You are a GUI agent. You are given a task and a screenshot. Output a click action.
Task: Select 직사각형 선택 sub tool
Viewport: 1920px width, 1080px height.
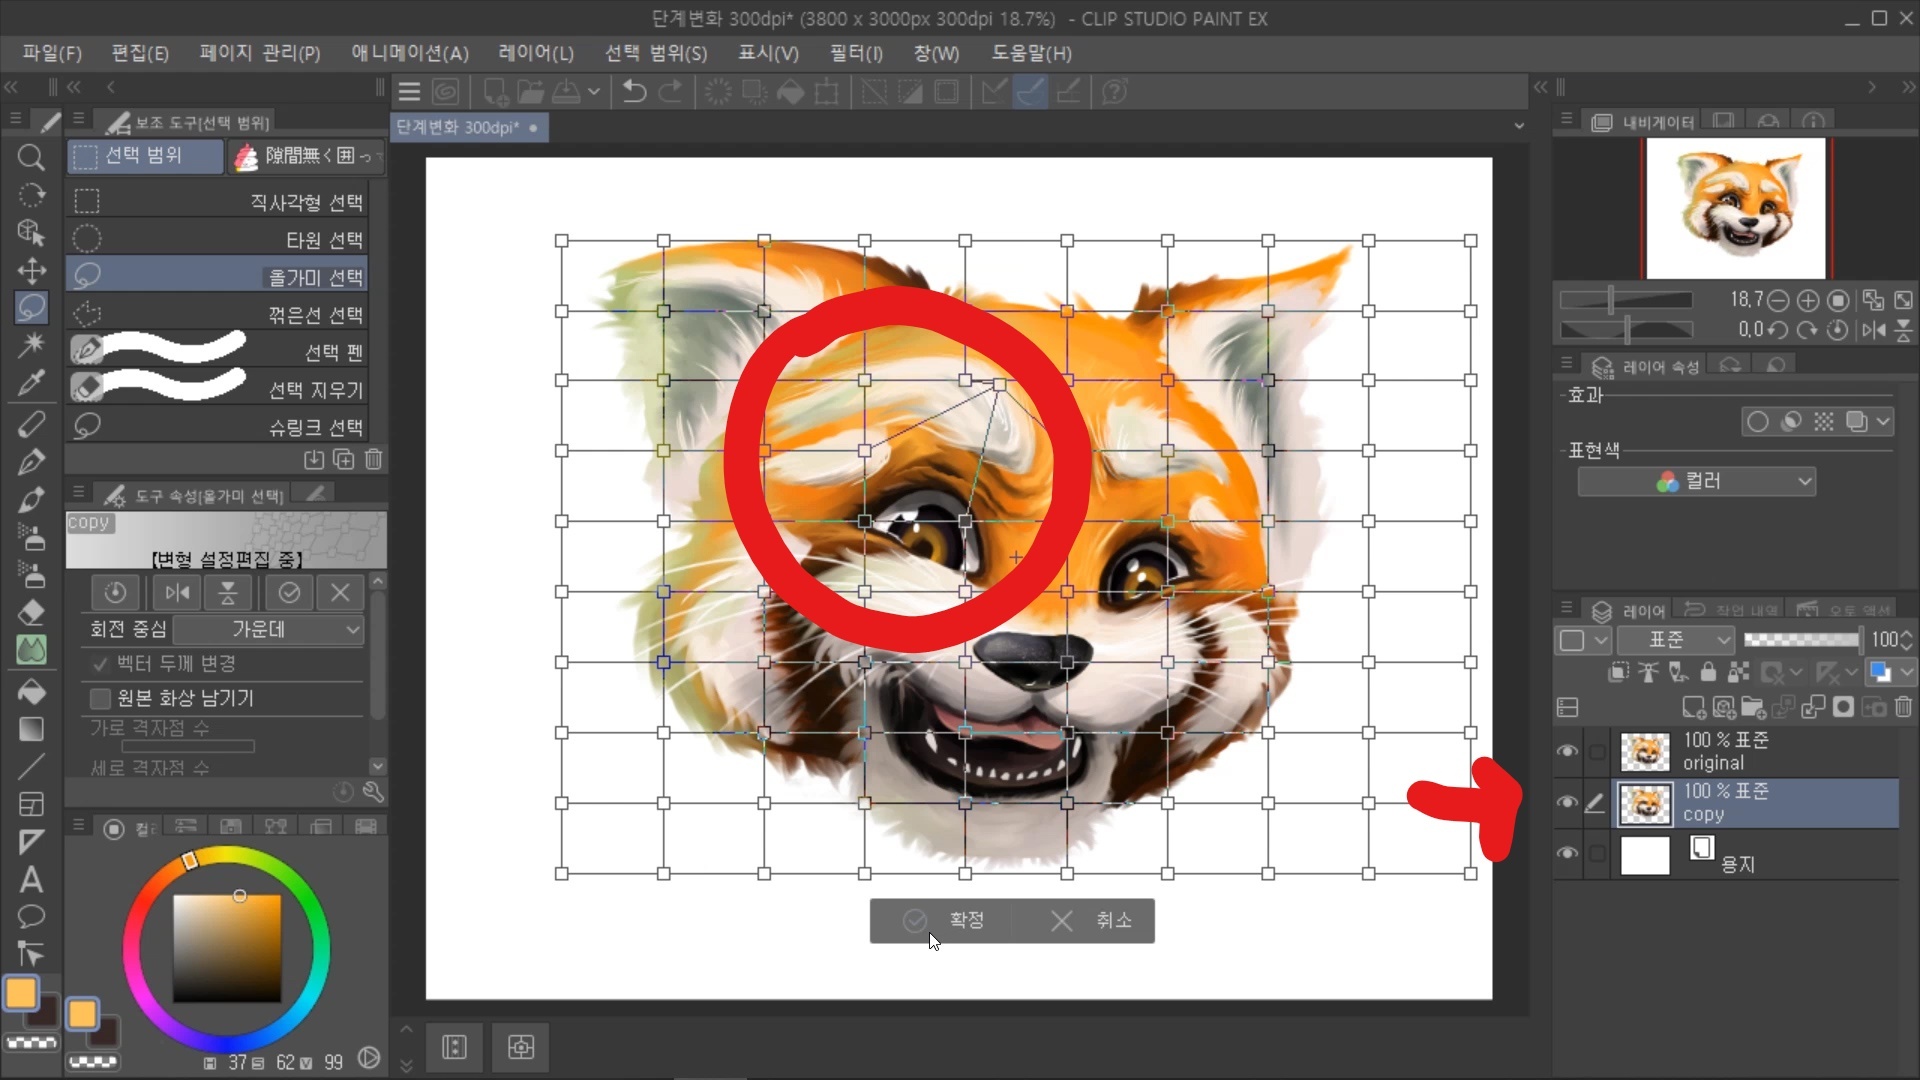[218, 202]
